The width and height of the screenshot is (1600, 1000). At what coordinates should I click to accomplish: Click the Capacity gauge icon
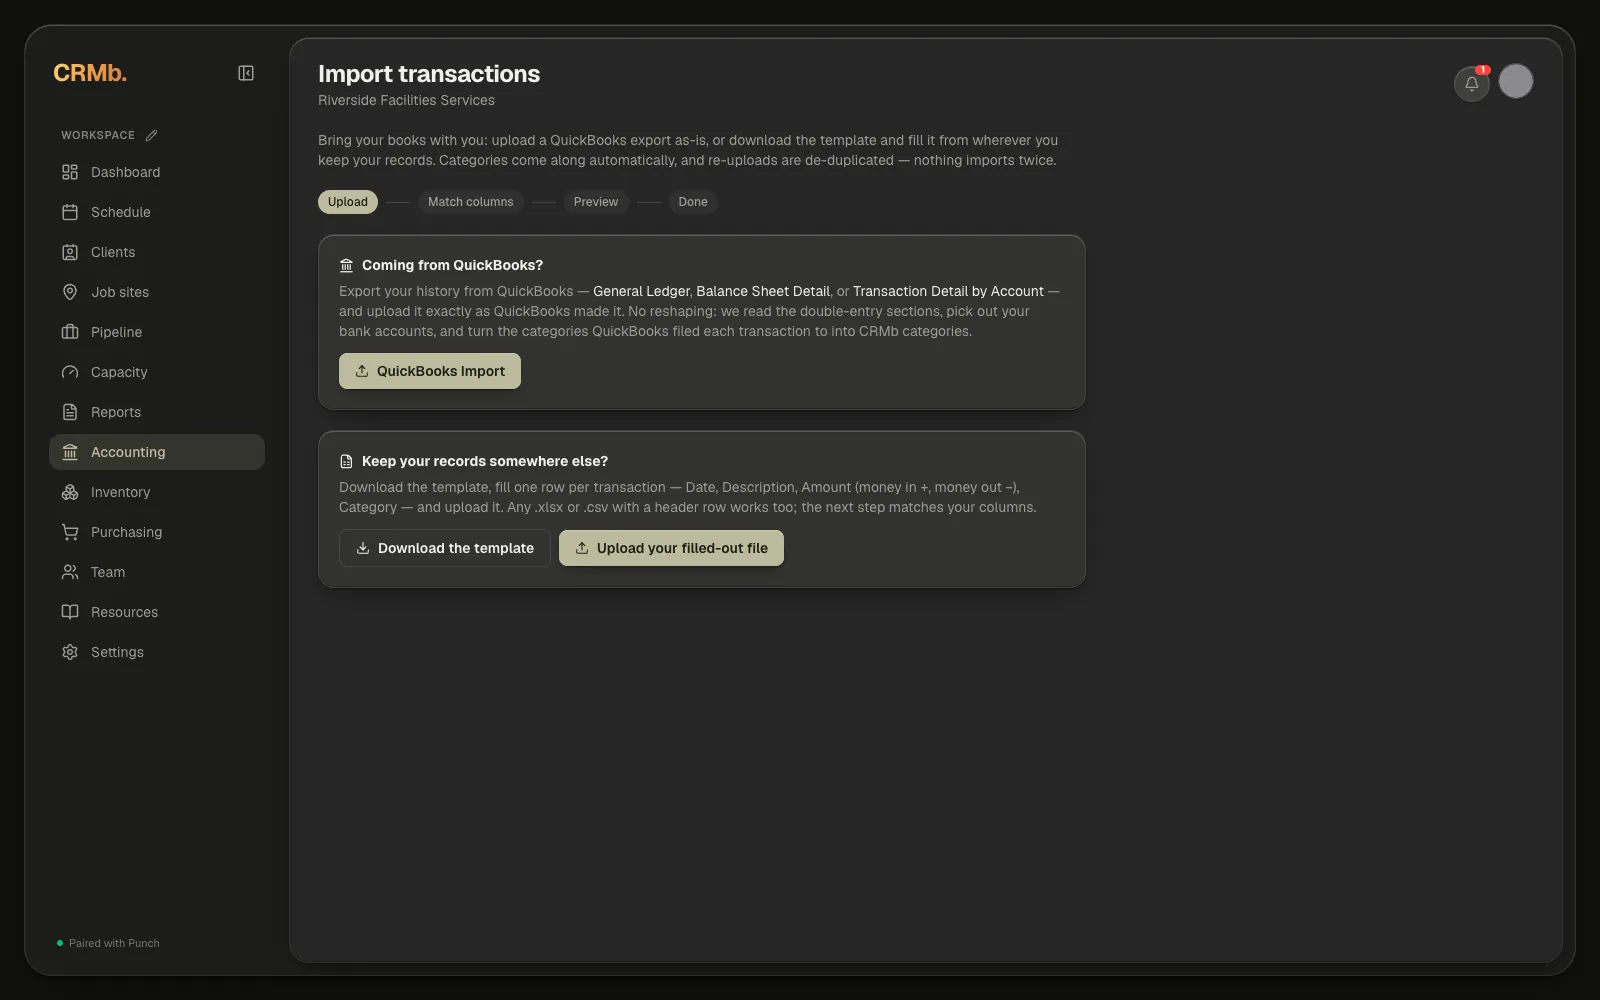click(70, 372)
